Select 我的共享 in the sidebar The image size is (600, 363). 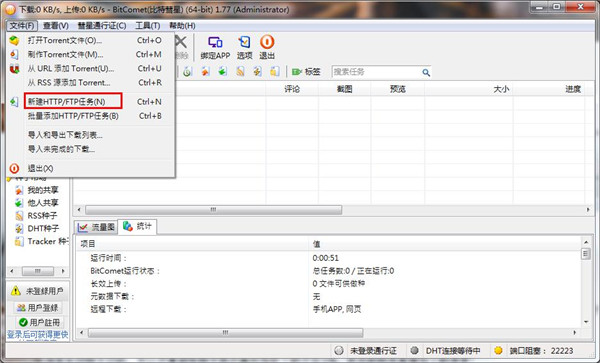tap(37, 190)
